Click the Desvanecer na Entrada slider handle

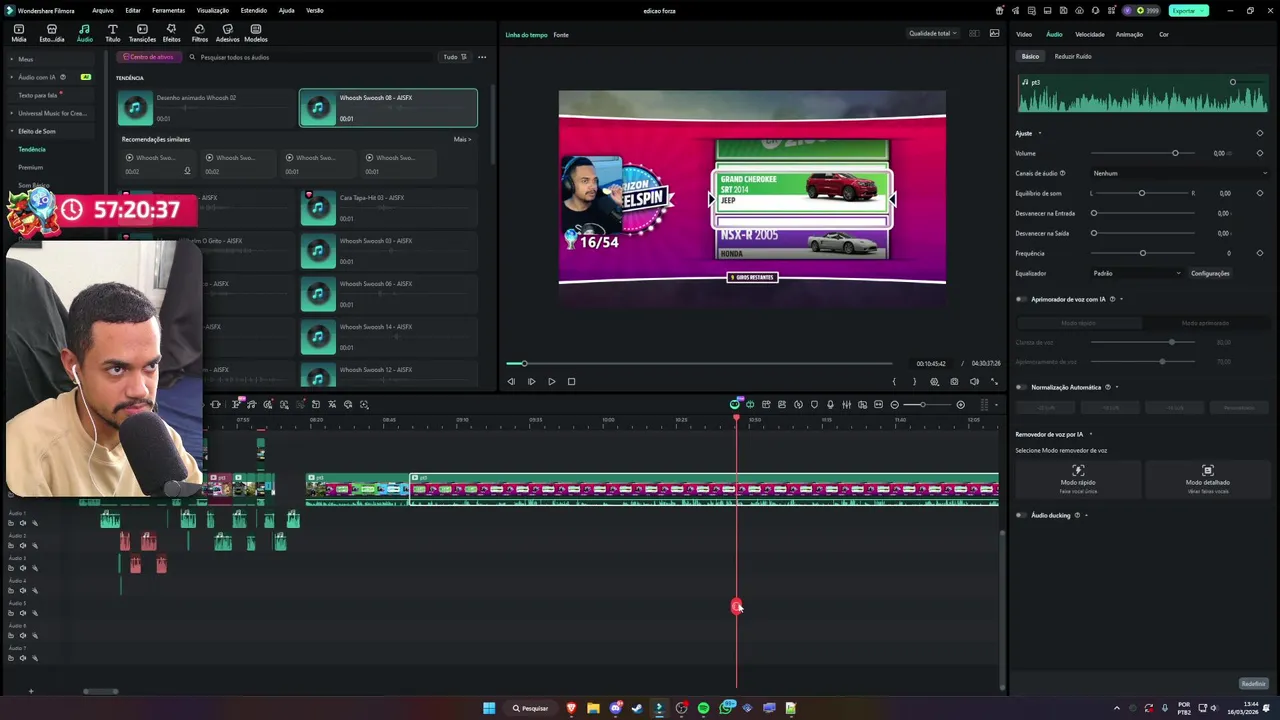point(1094,213)
